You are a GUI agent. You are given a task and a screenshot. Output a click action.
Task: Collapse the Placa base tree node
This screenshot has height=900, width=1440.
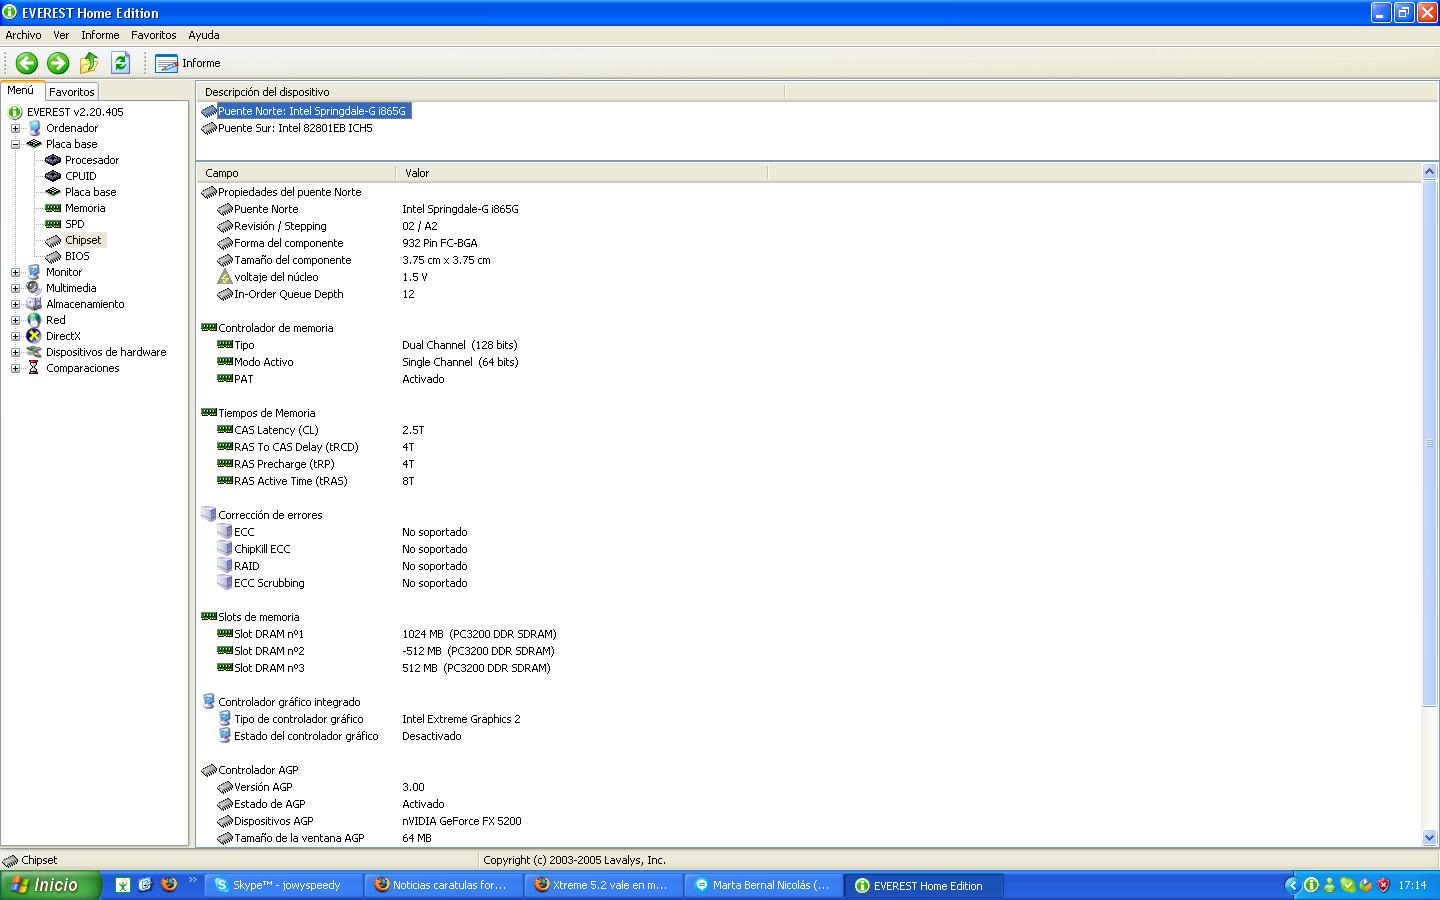click(15, 144)
